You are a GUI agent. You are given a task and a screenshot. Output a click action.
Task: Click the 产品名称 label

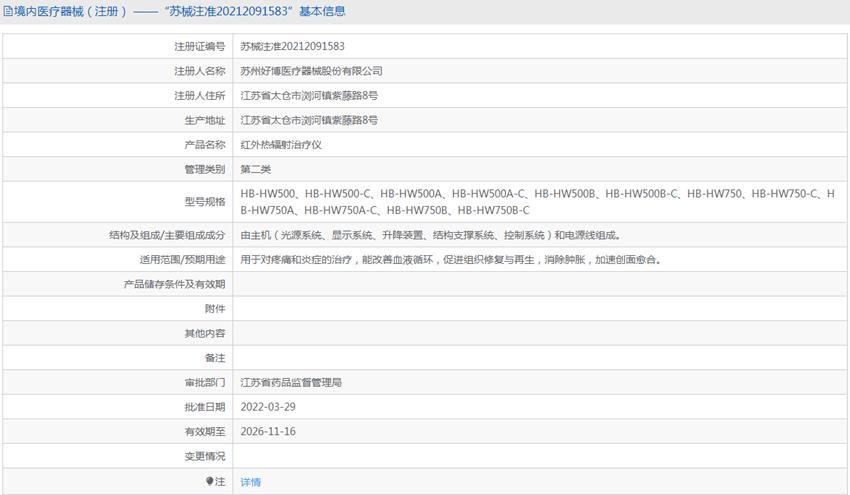coord(205,145)
